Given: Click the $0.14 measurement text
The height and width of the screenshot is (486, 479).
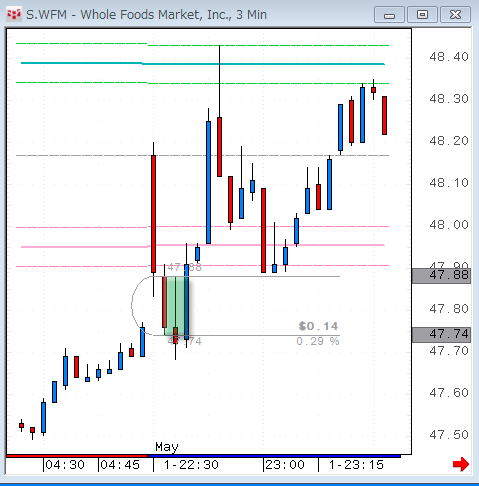Looking at the screenshot, I should (318, 326).
